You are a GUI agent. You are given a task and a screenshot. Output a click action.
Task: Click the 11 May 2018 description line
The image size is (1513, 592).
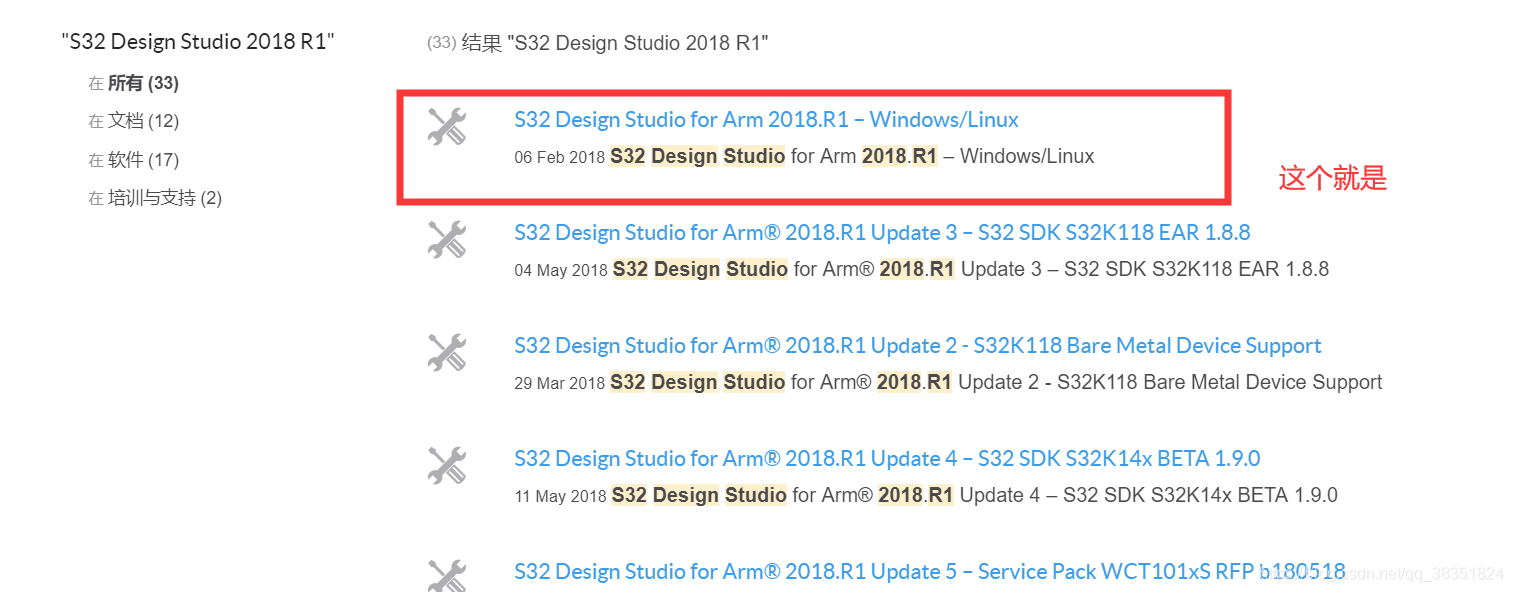926,496
